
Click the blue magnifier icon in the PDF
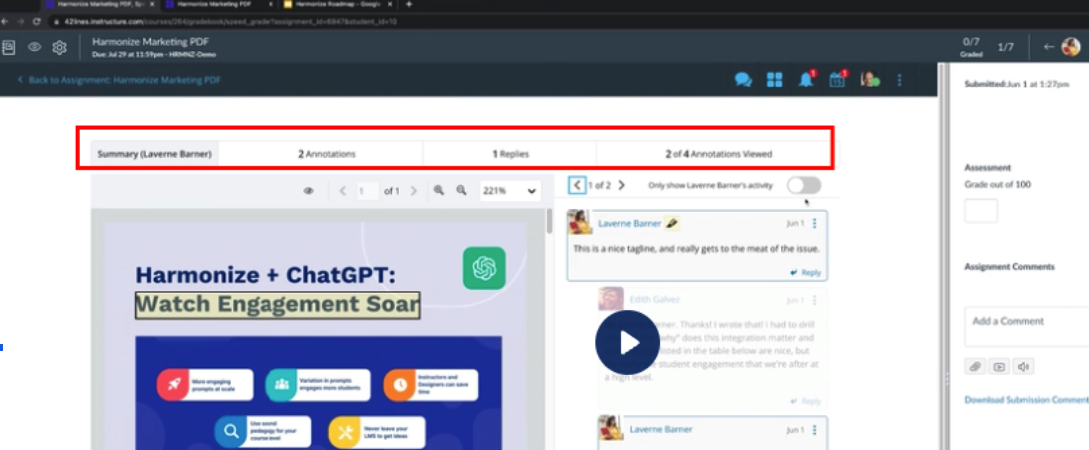(230, 432)
